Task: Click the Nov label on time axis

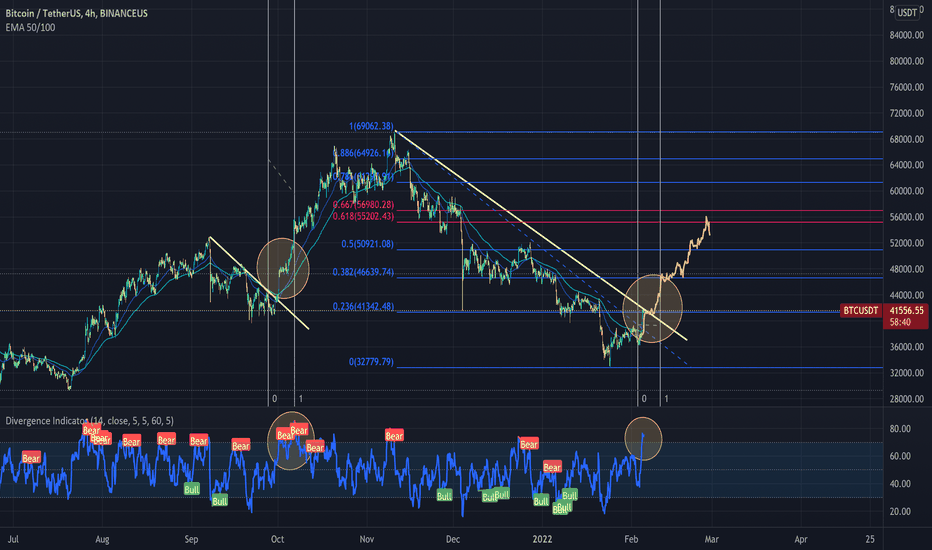Action: point(367,539)
